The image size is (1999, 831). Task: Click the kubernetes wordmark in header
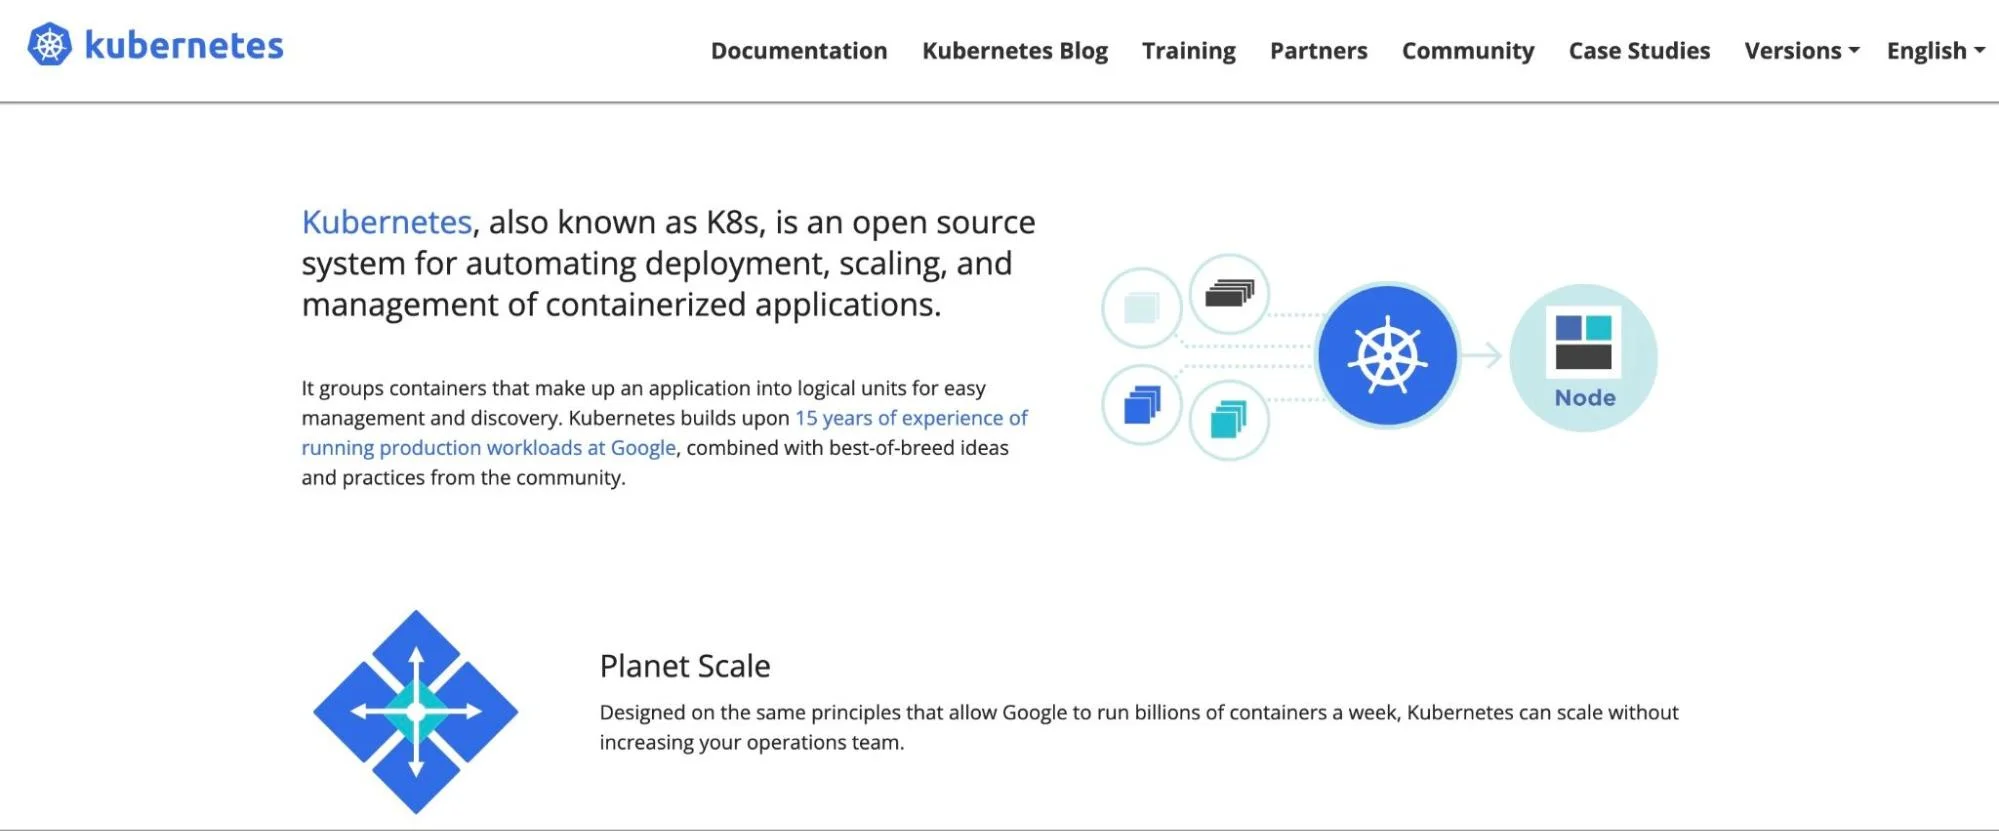click(x=184, y=45)
